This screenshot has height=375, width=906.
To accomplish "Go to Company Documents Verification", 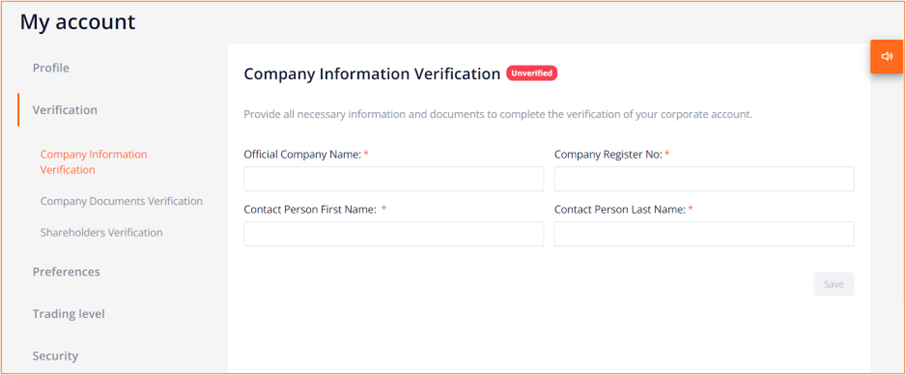I will point(121,201).
